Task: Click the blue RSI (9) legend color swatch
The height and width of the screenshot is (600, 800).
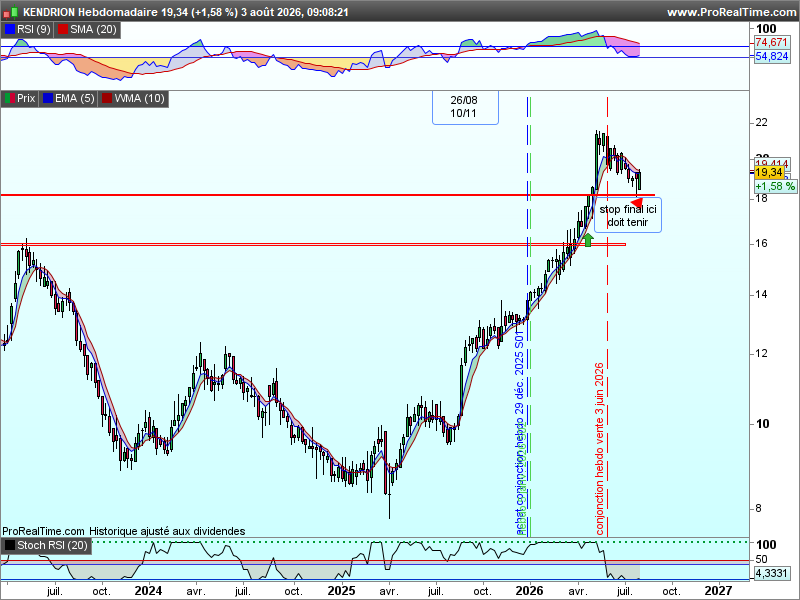Action: click(10, 30)
